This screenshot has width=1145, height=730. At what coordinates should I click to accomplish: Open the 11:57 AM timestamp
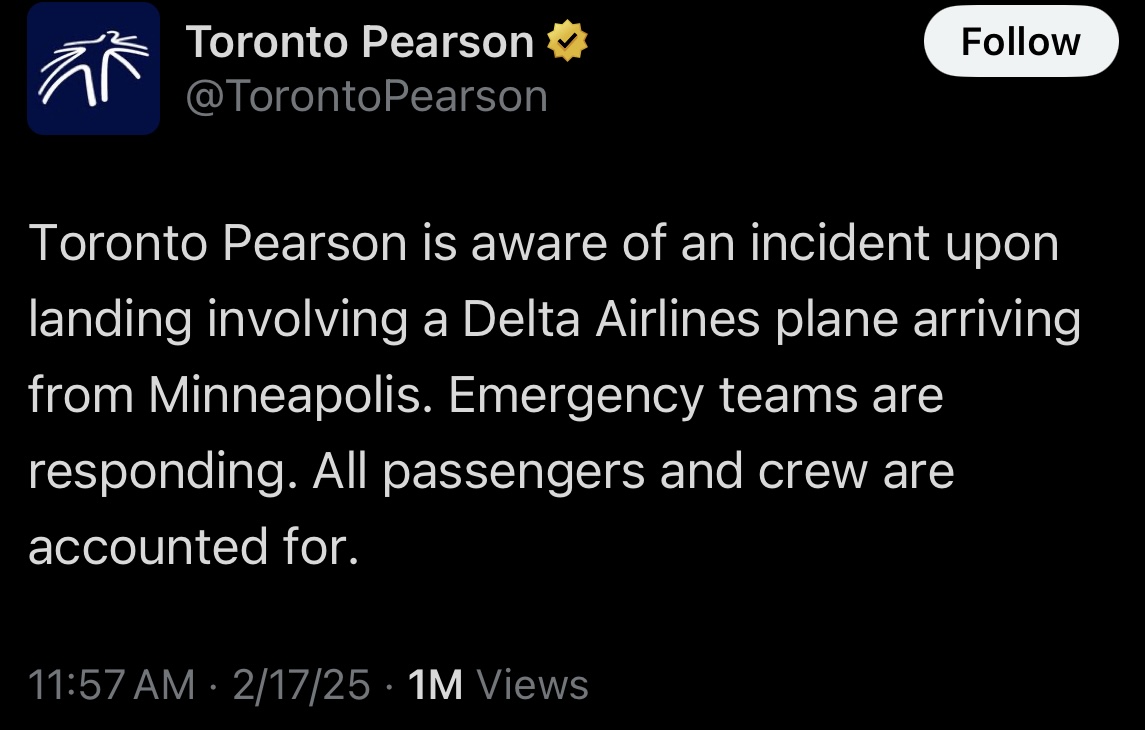pyautogui.click(x=112, y=685)
